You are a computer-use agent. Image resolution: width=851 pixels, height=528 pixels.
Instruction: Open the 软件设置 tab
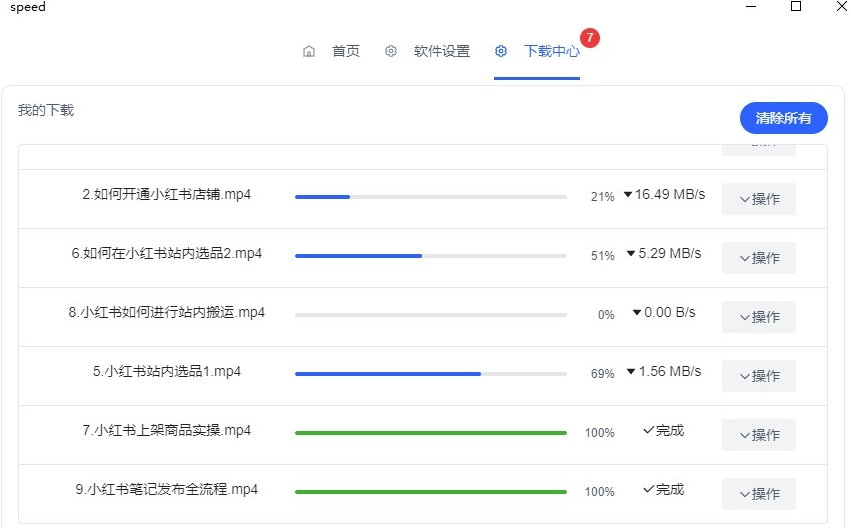(x=441, y=51)
